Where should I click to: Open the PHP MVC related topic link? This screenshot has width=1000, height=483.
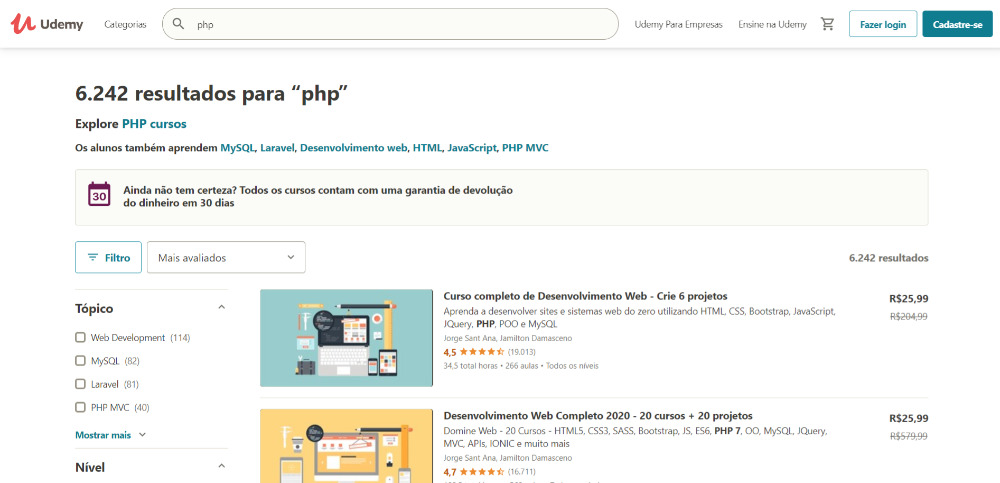tap(525, 148)
